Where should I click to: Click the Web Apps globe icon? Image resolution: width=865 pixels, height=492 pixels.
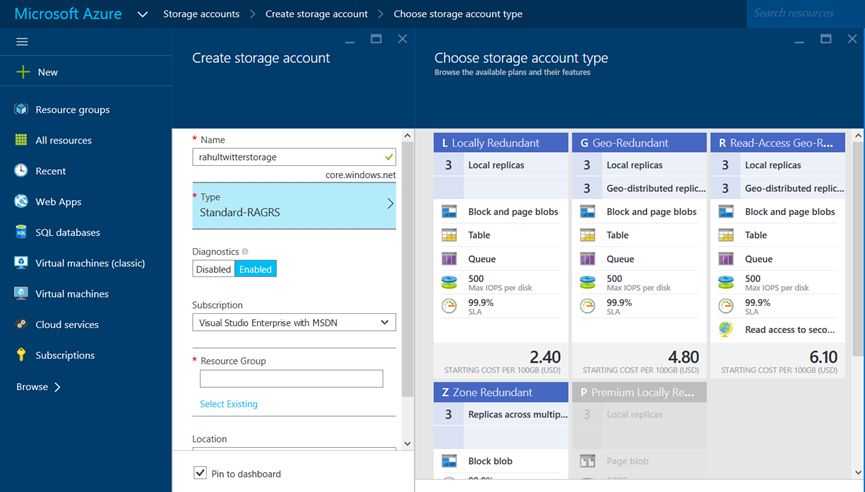pos(21,201)
